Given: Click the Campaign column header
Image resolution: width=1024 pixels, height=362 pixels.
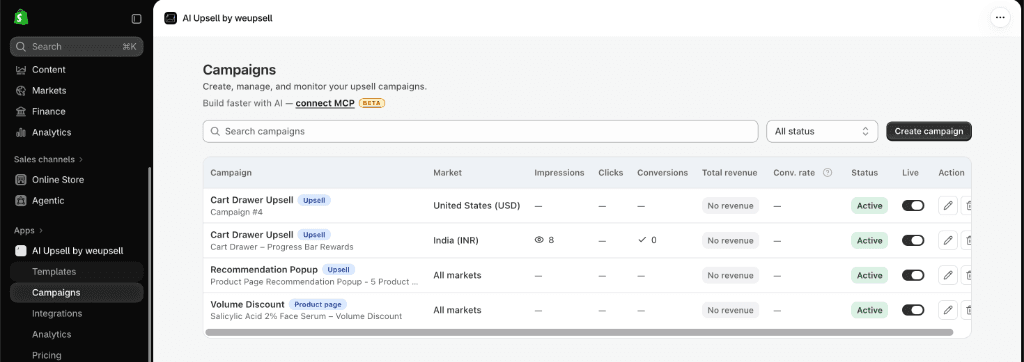Looking at the screenshot, I should 231,173.
